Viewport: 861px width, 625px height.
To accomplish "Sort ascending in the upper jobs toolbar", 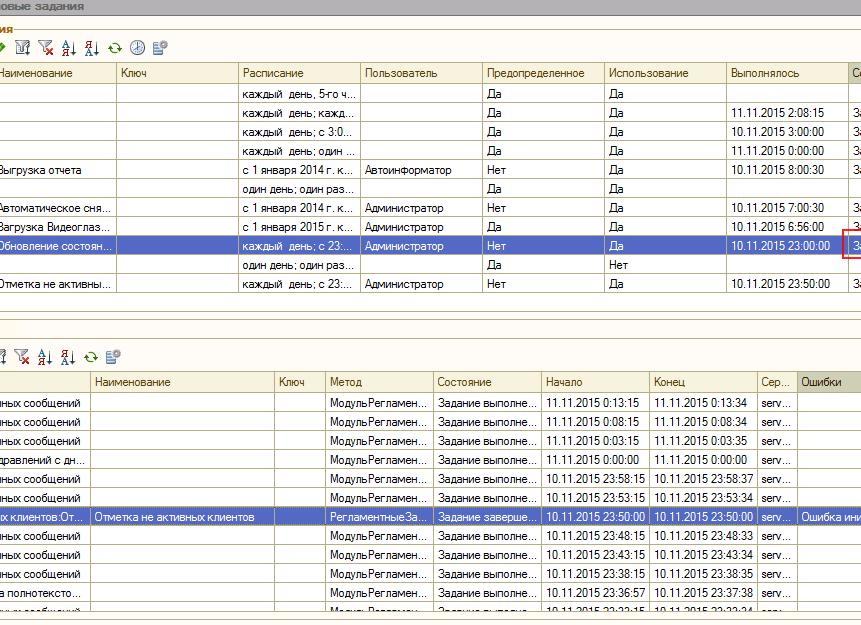I will coord(69,48).
